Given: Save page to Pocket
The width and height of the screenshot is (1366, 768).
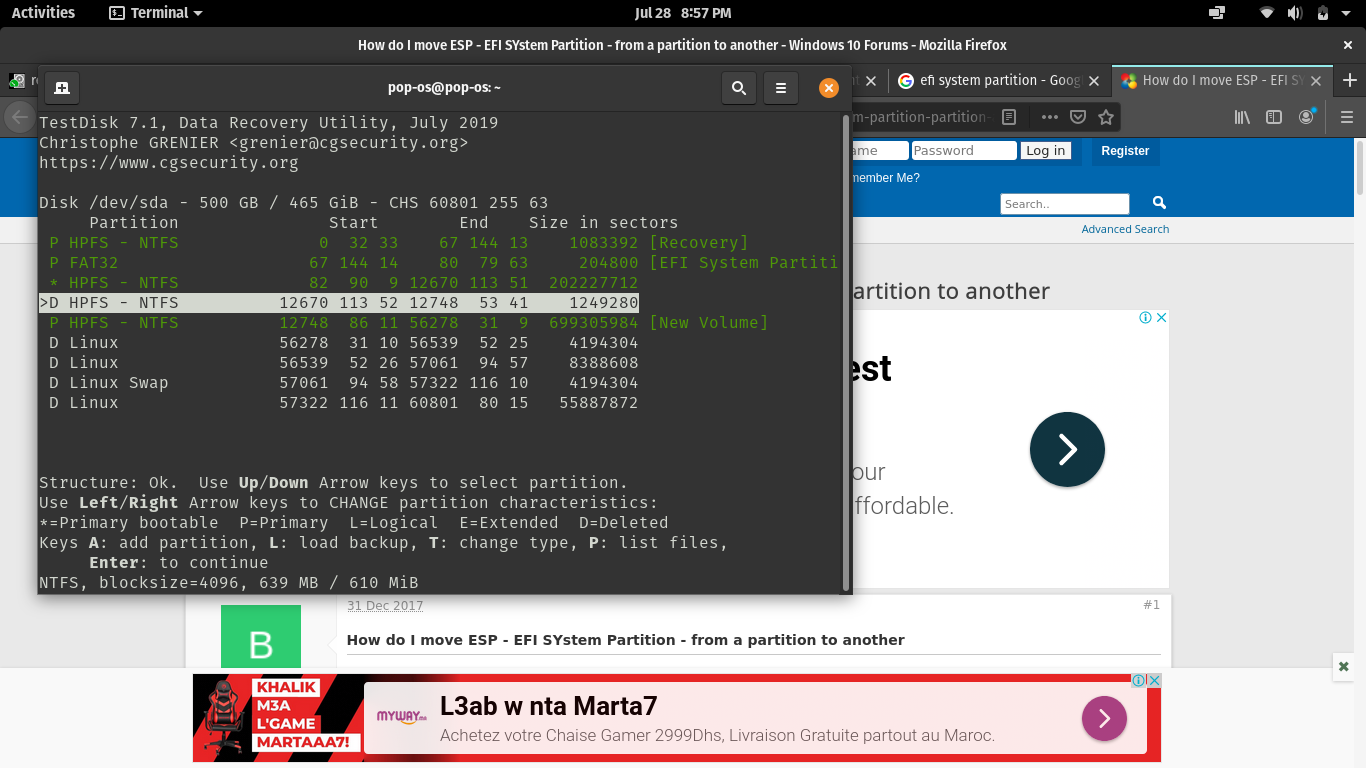Looking at the screenshot, I should pos(1078,117).
